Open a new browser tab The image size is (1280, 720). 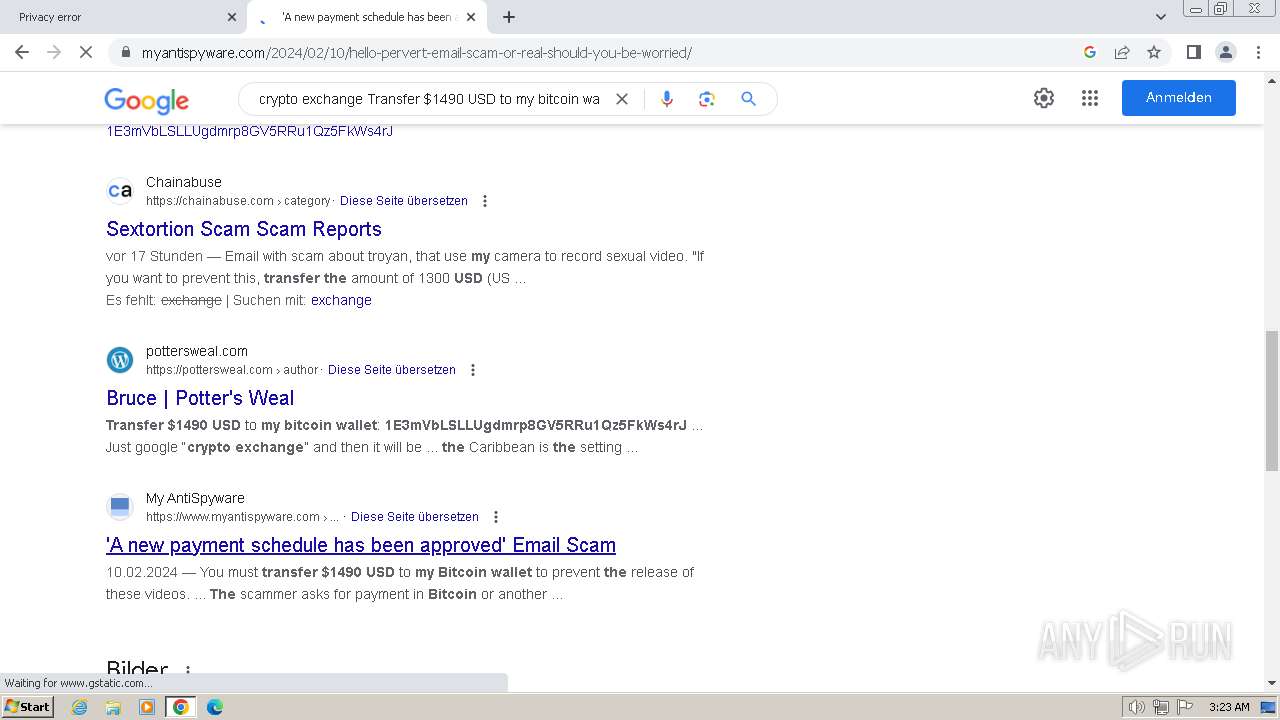[x=509, y=17]
